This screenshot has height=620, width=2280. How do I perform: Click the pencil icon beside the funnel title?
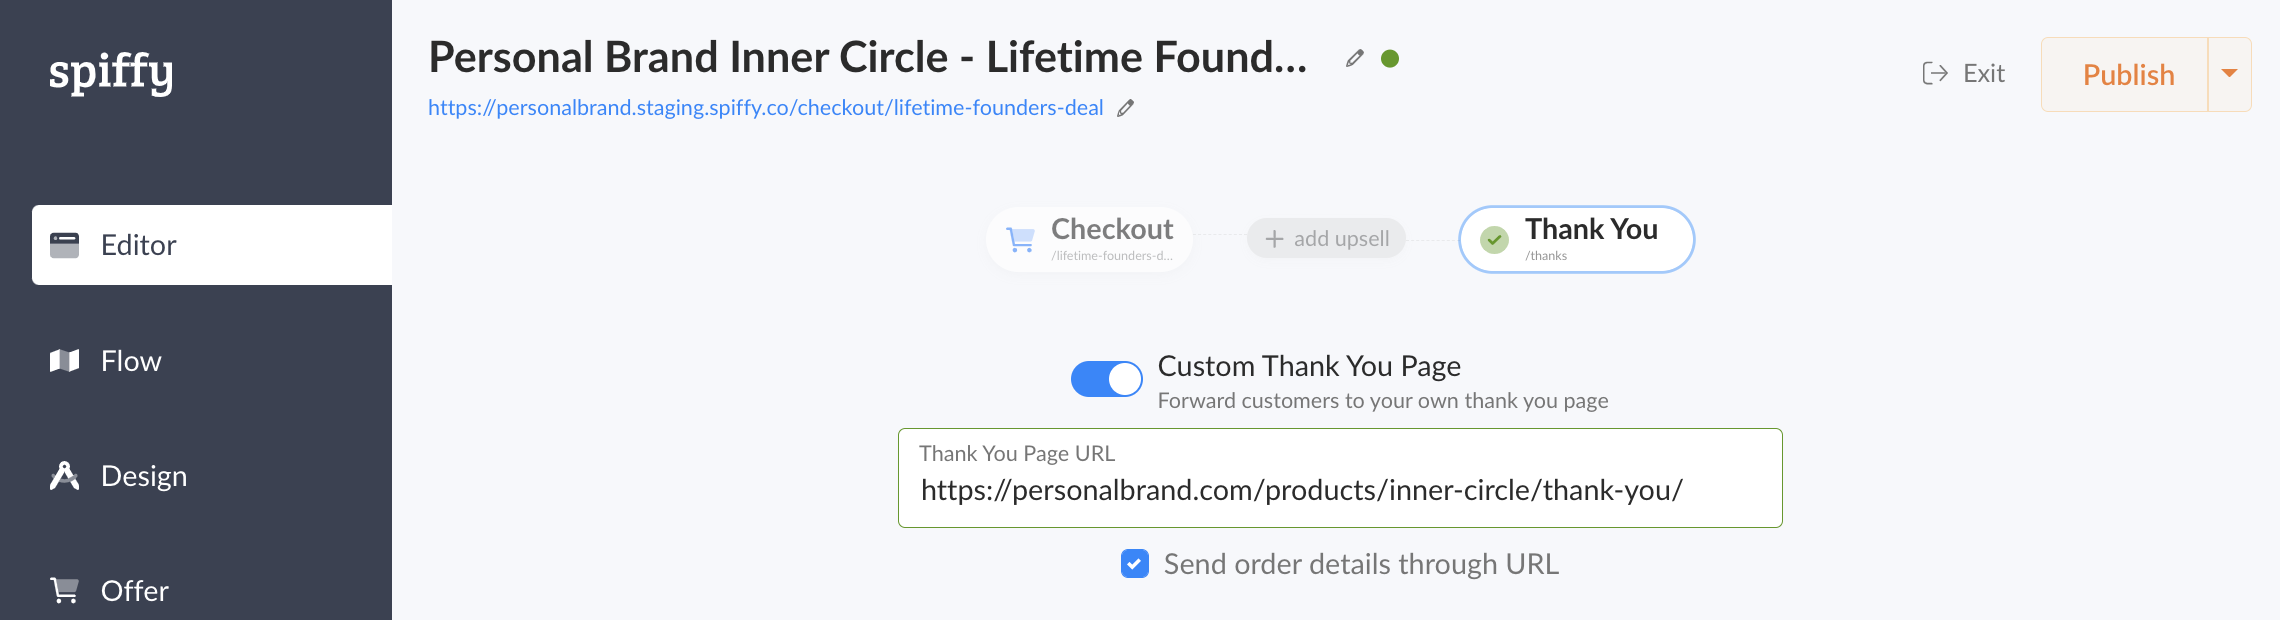[x=1354, y=58]
